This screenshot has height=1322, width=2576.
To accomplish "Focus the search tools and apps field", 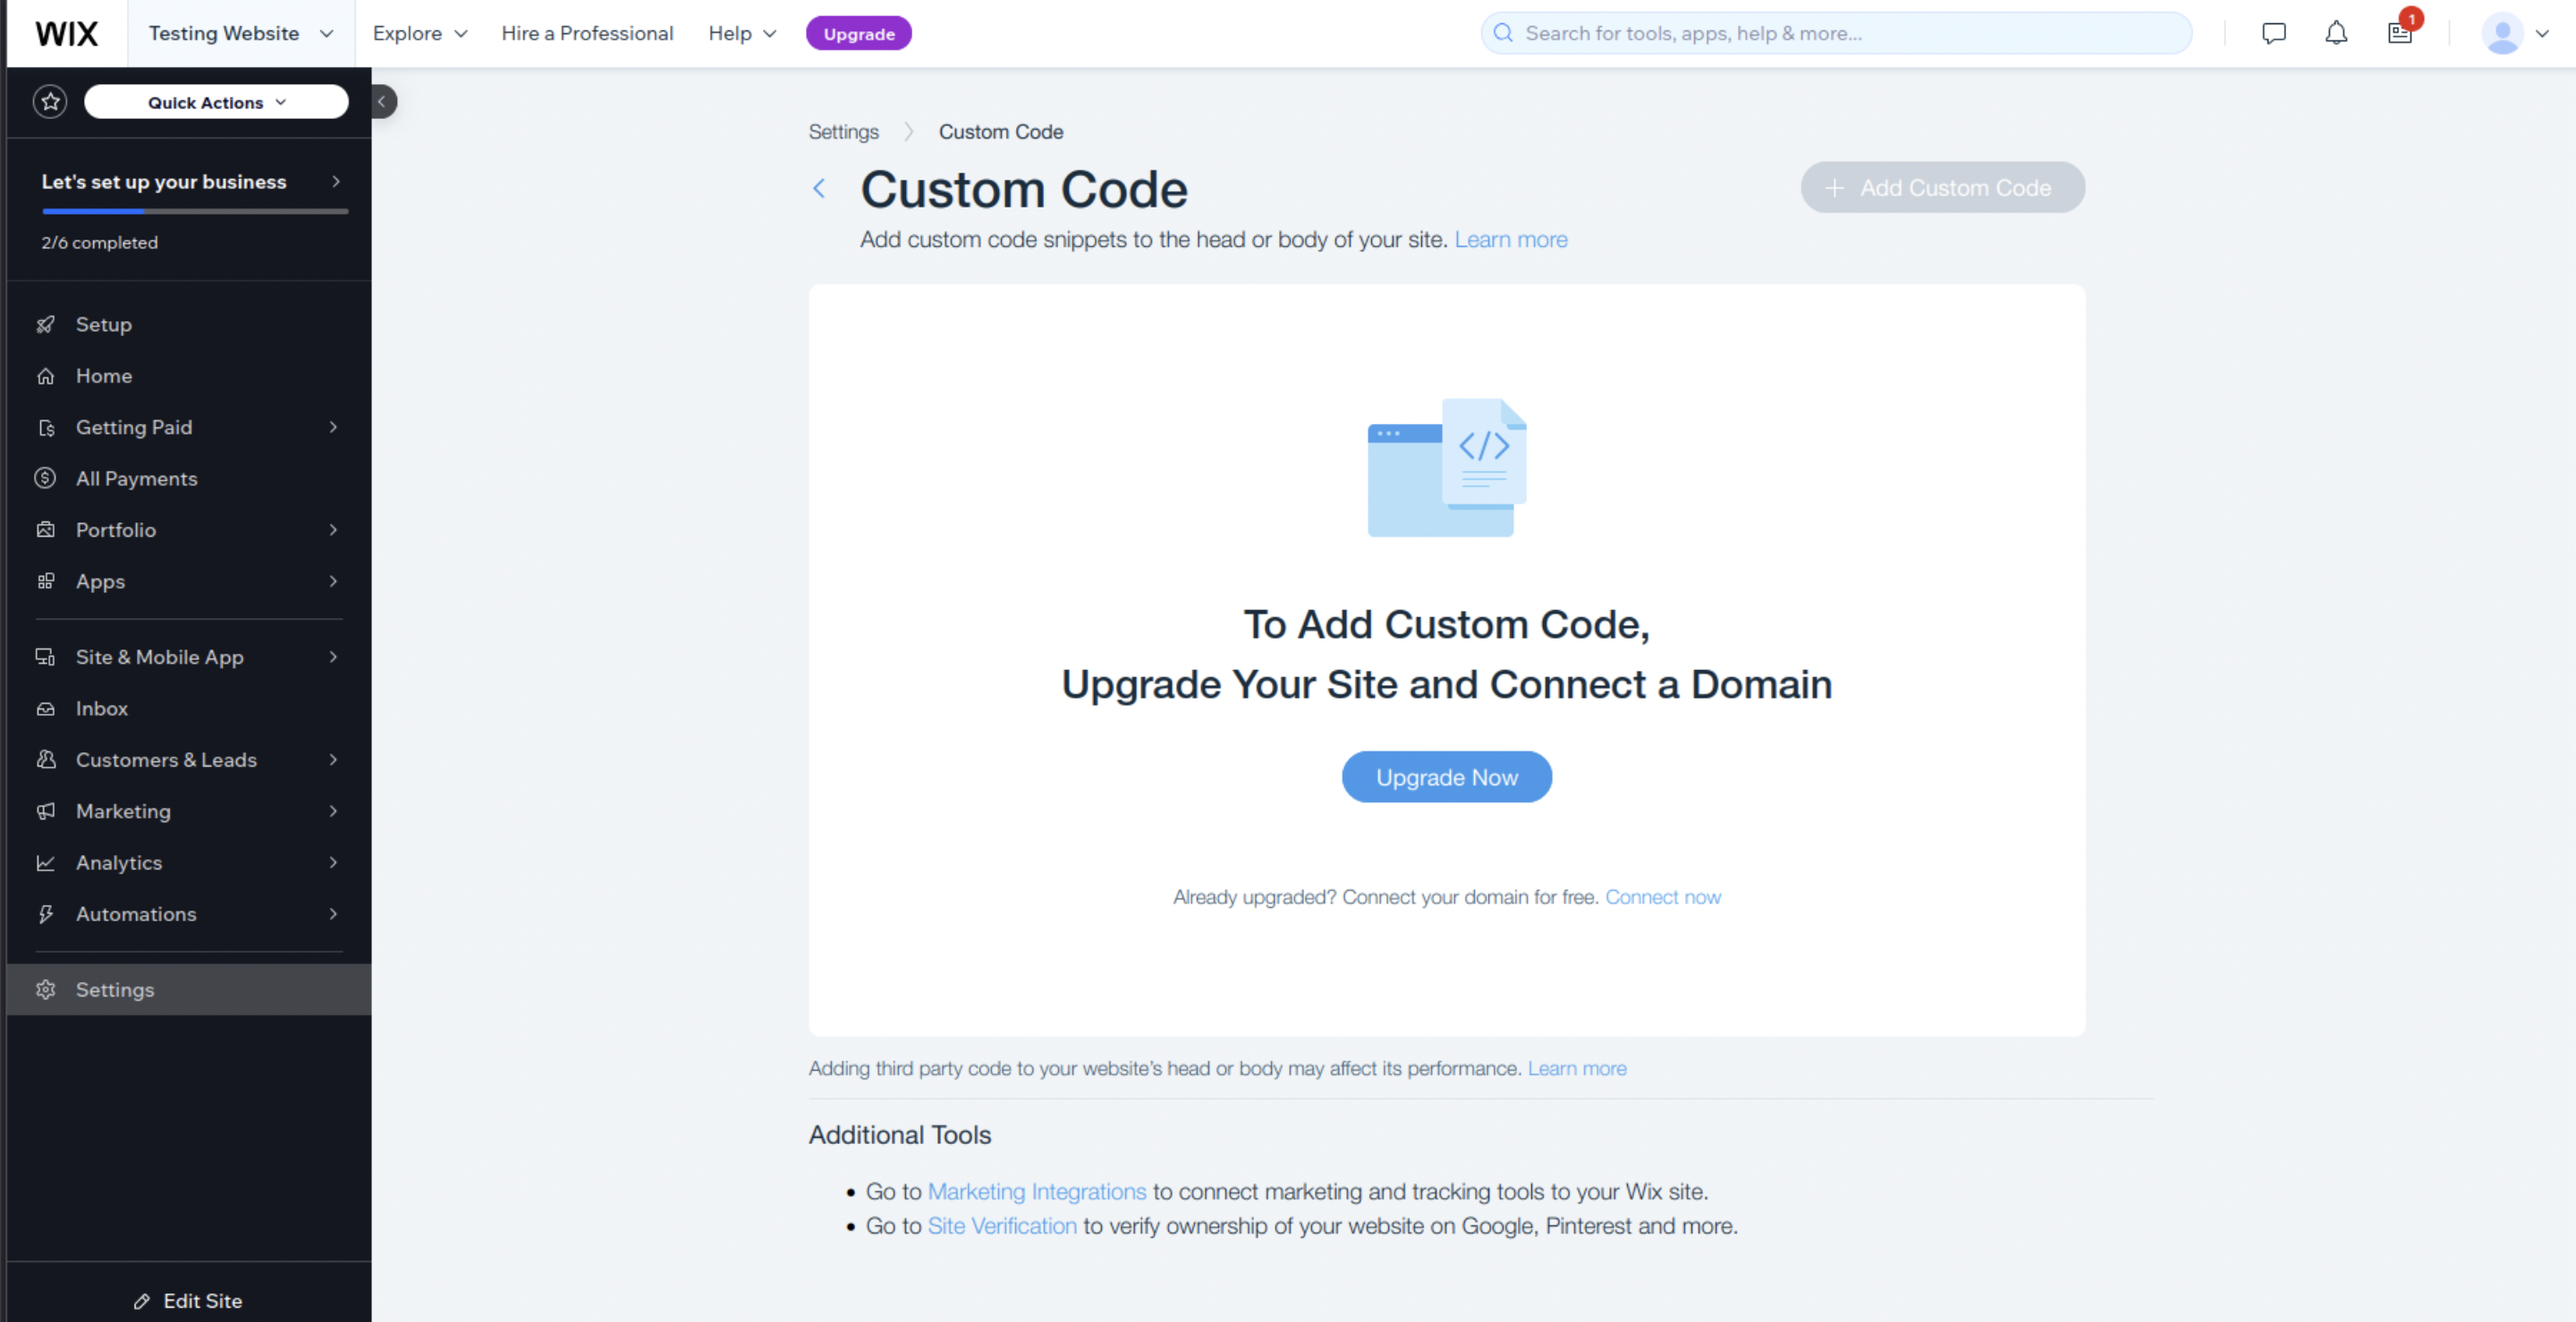I will pos(1836,33).
